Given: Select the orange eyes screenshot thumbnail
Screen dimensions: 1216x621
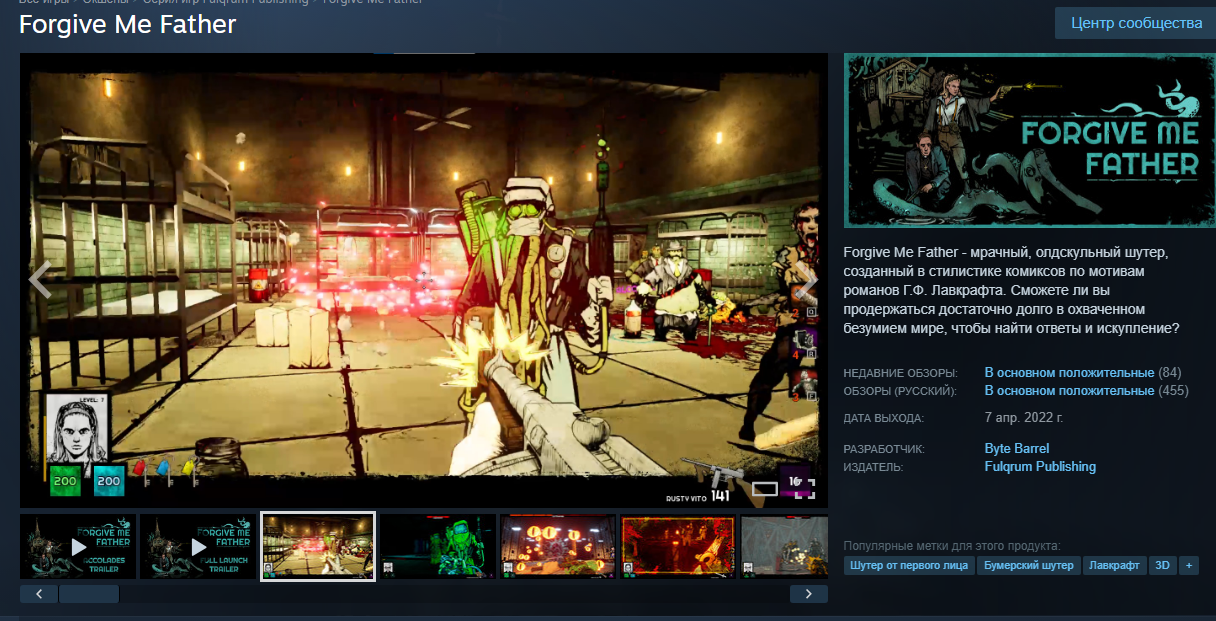Looking at the screenshot, I should pyautogui.click(x=558, y=546).
